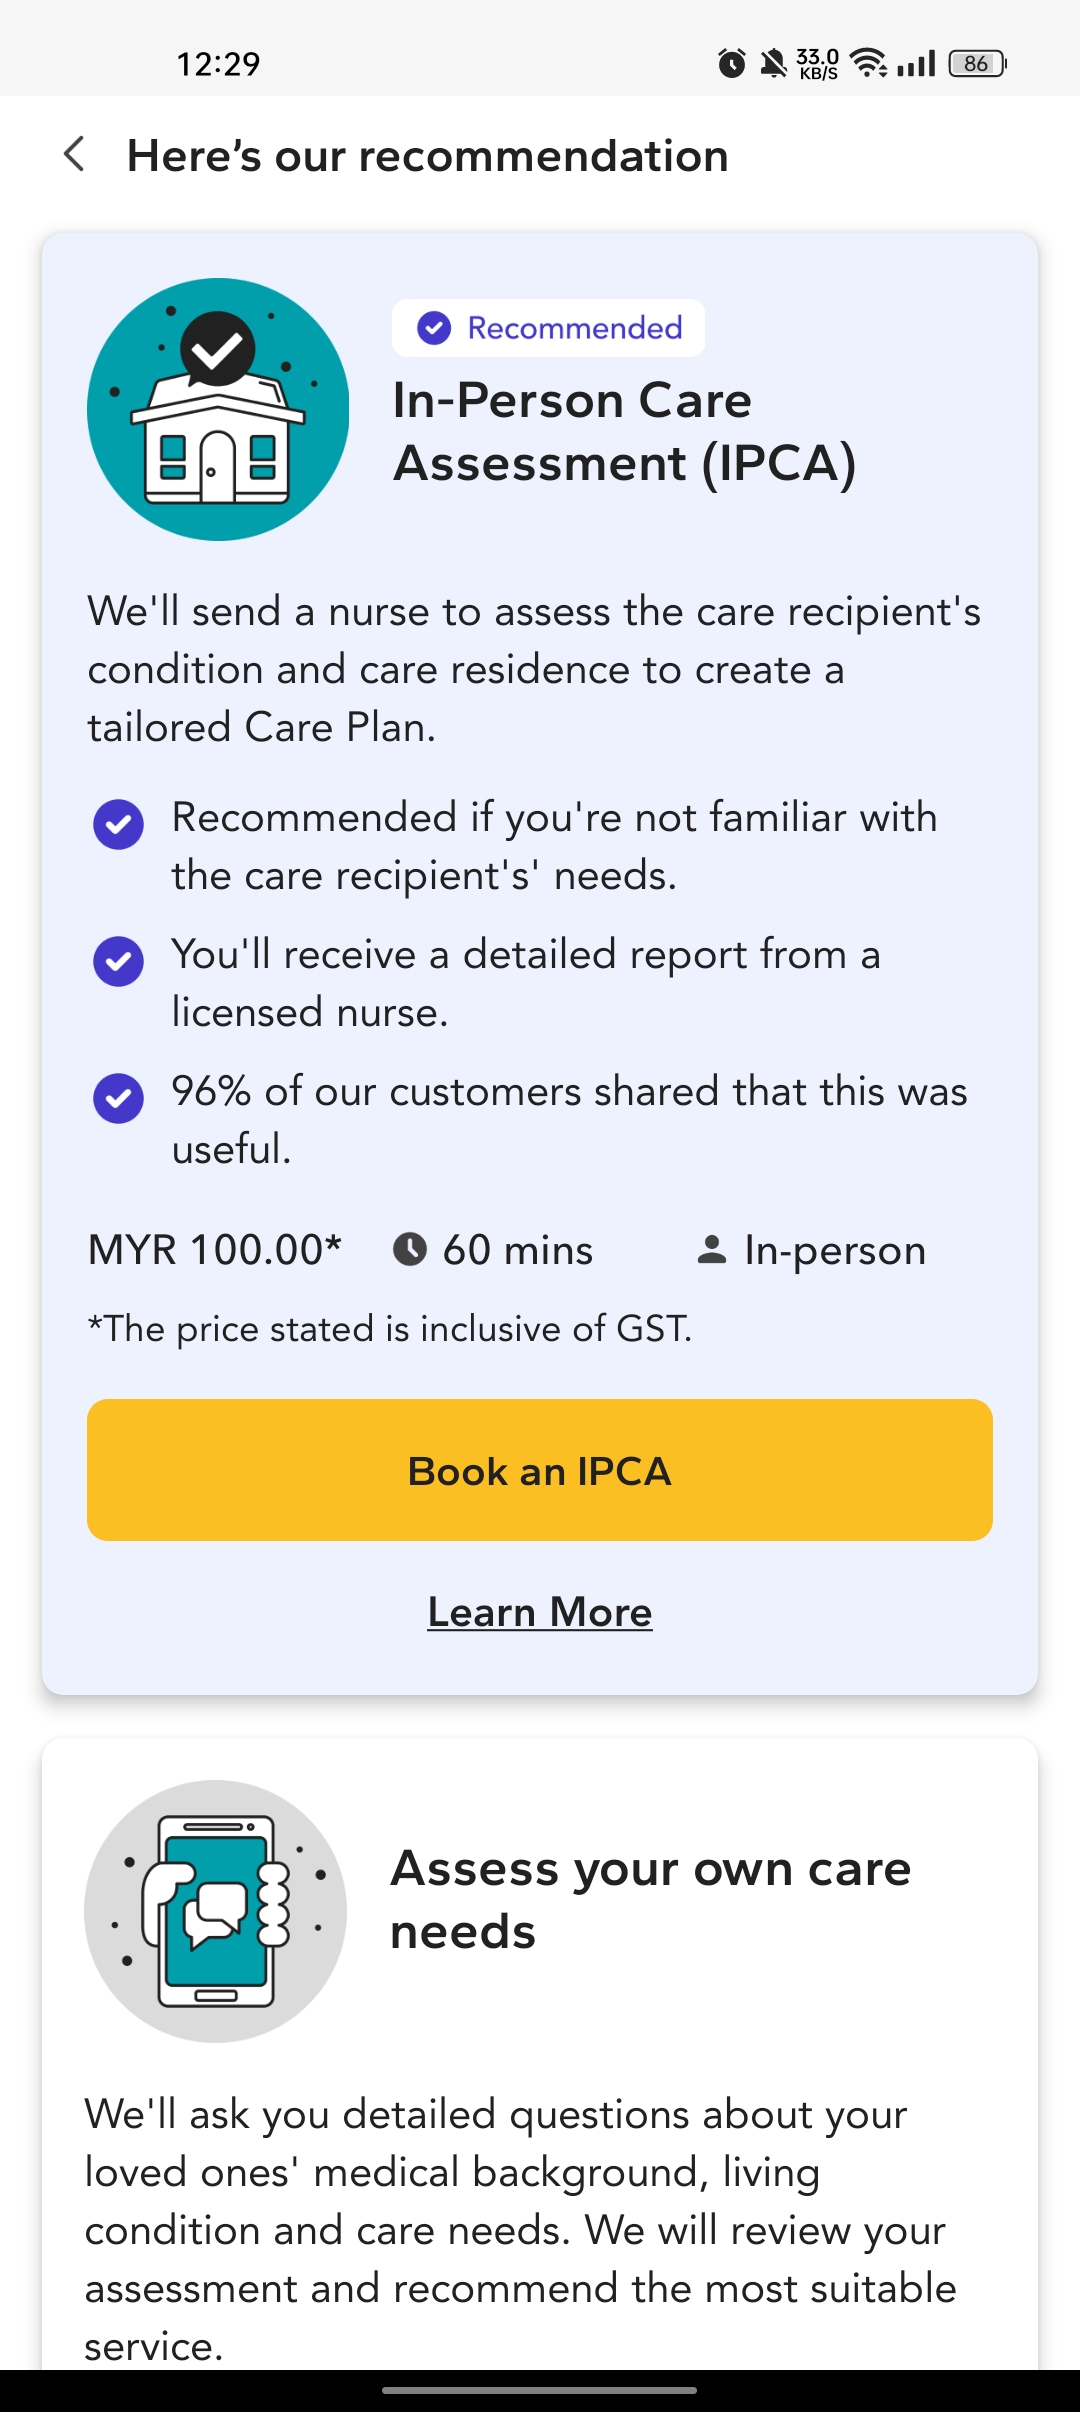This screenshot has height=2412, width=1080.
Task: Tap the bottom home gesture bar
Action: [x=540, y=2390]
